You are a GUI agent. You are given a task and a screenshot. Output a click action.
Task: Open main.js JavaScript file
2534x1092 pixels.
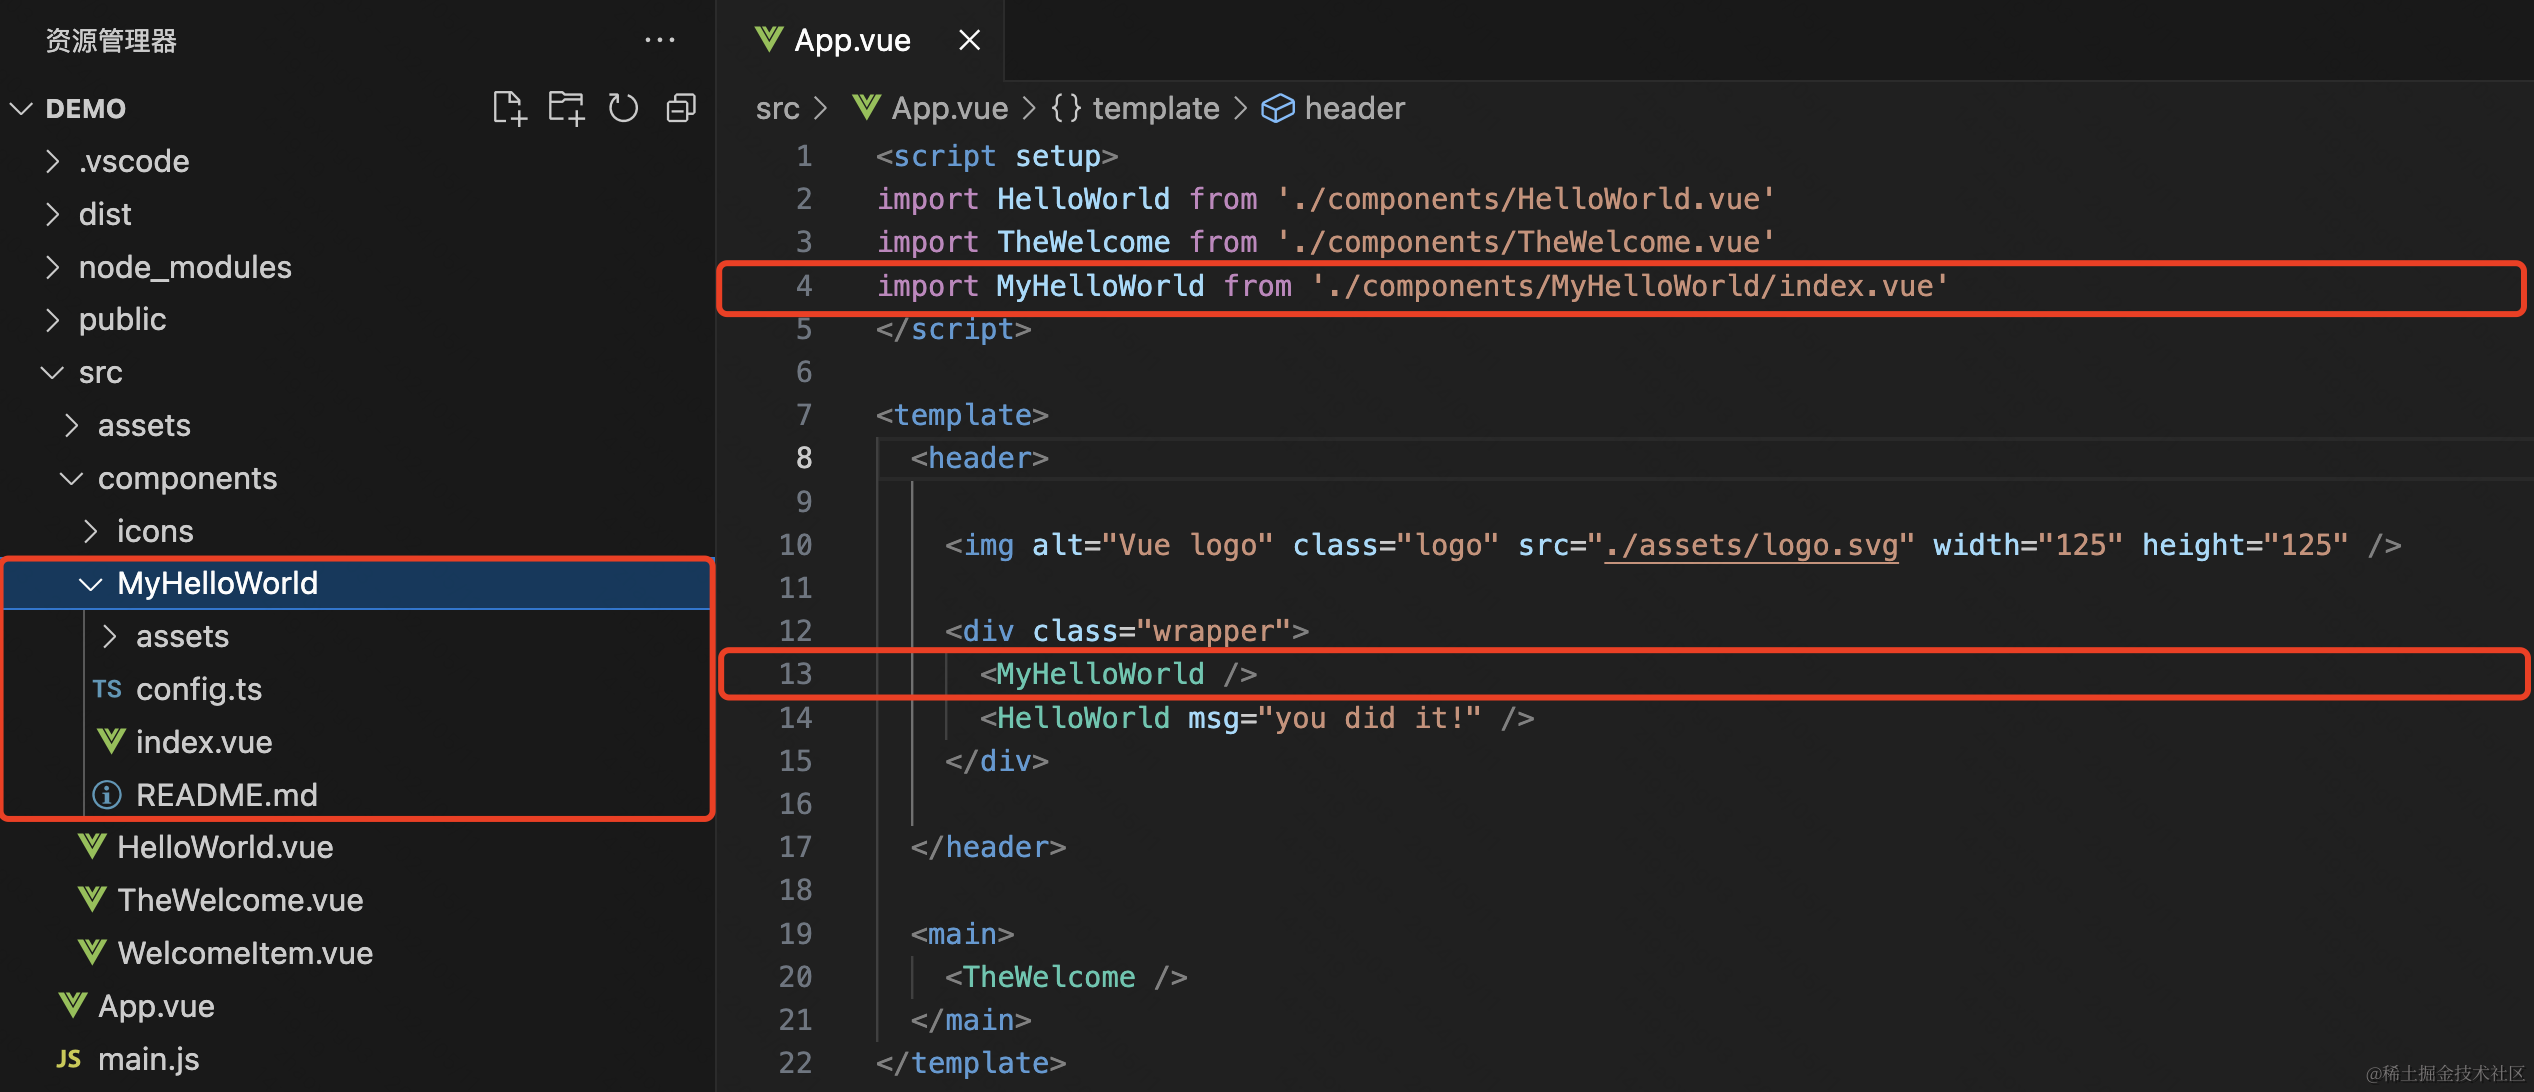[x=148, y=1059]
